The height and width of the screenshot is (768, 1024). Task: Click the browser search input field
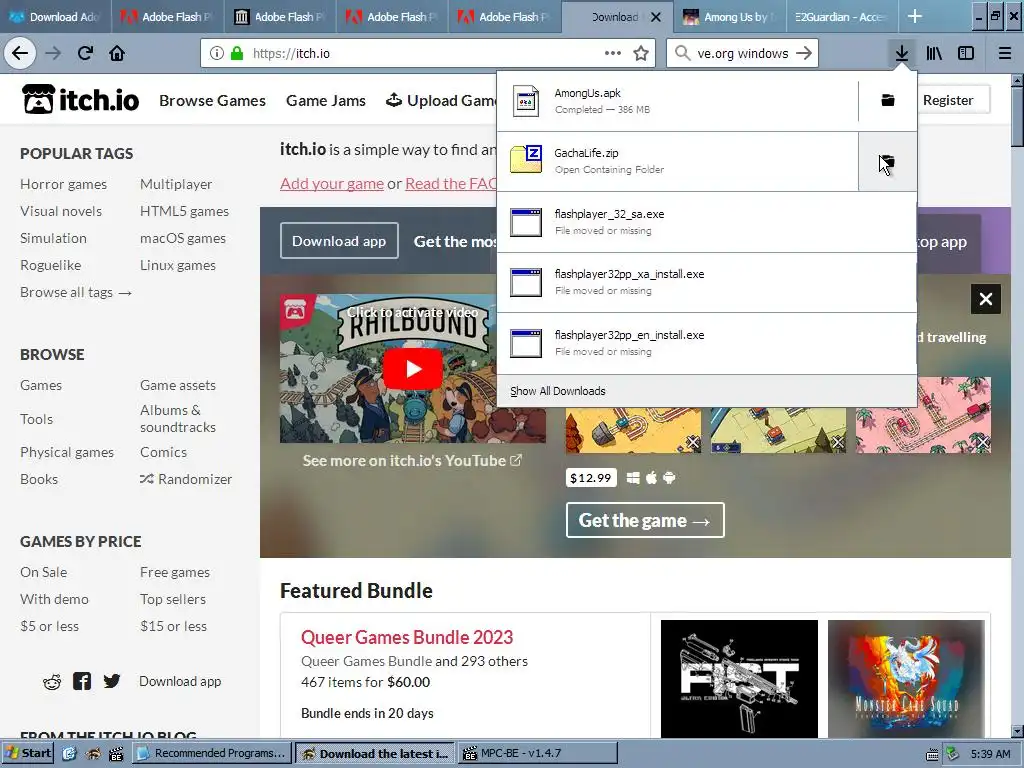point(743,54)
